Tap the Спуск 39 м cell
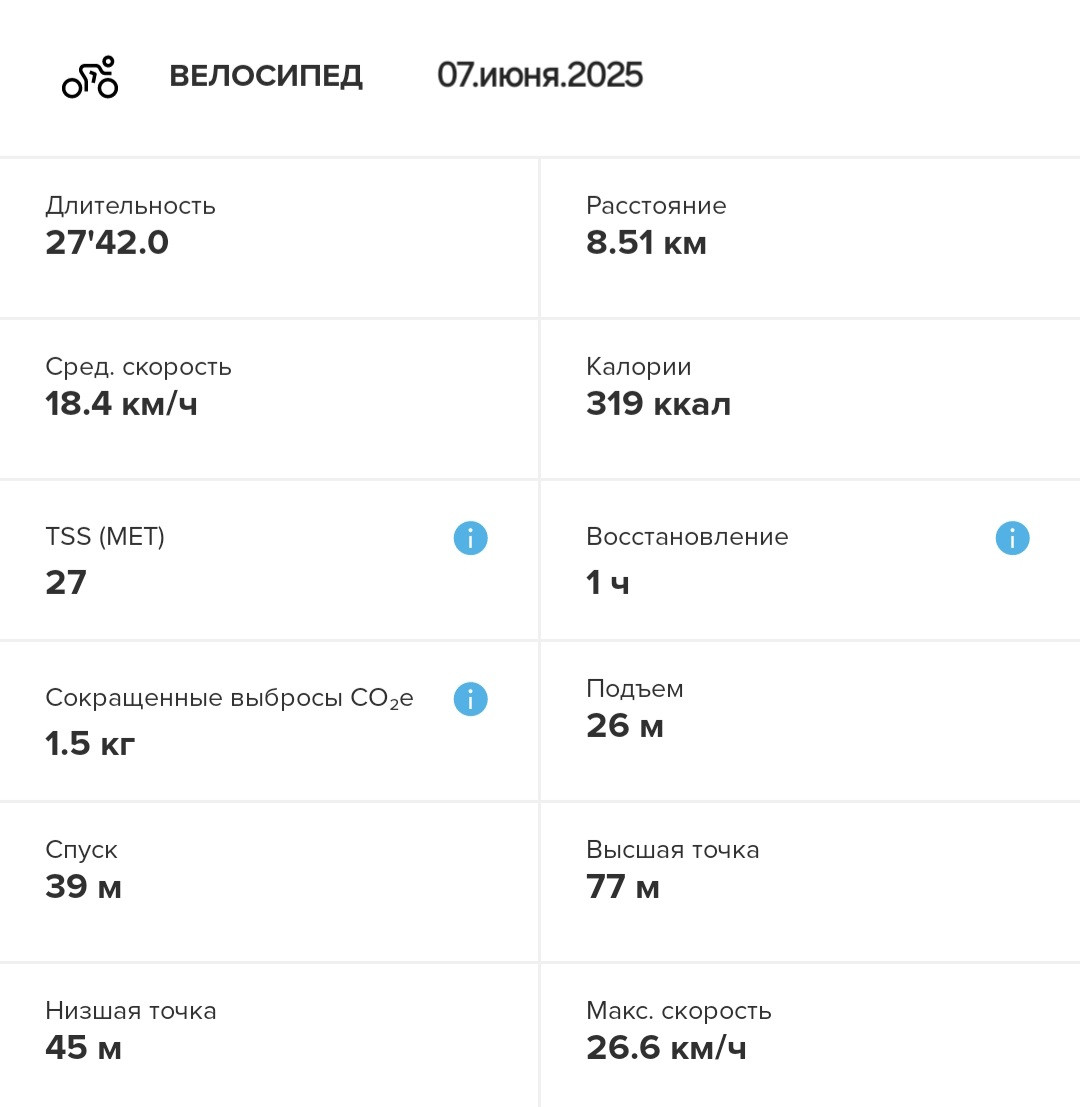 pyautogui.click(x=269, y=882)
